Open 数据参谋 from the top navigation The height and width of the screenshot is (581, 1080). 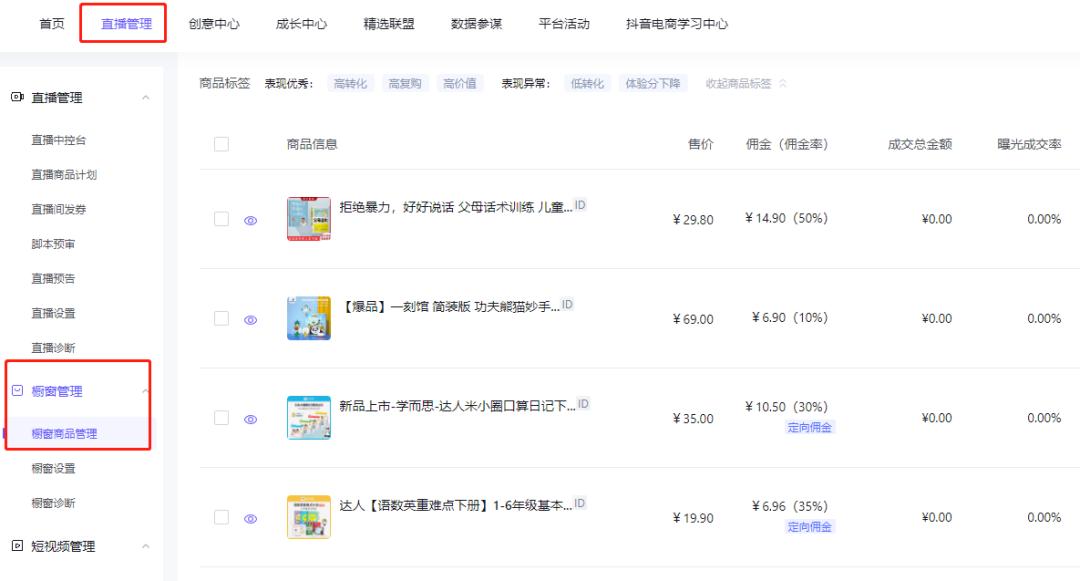[x=475, y=24]
